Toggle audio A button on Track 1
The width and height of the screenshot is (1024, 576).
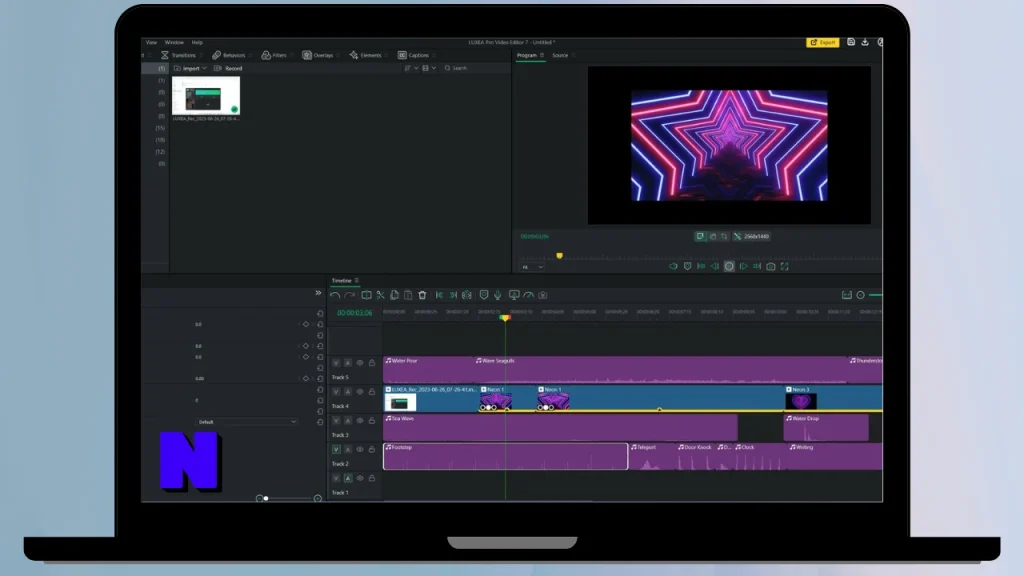click(348, 478)
